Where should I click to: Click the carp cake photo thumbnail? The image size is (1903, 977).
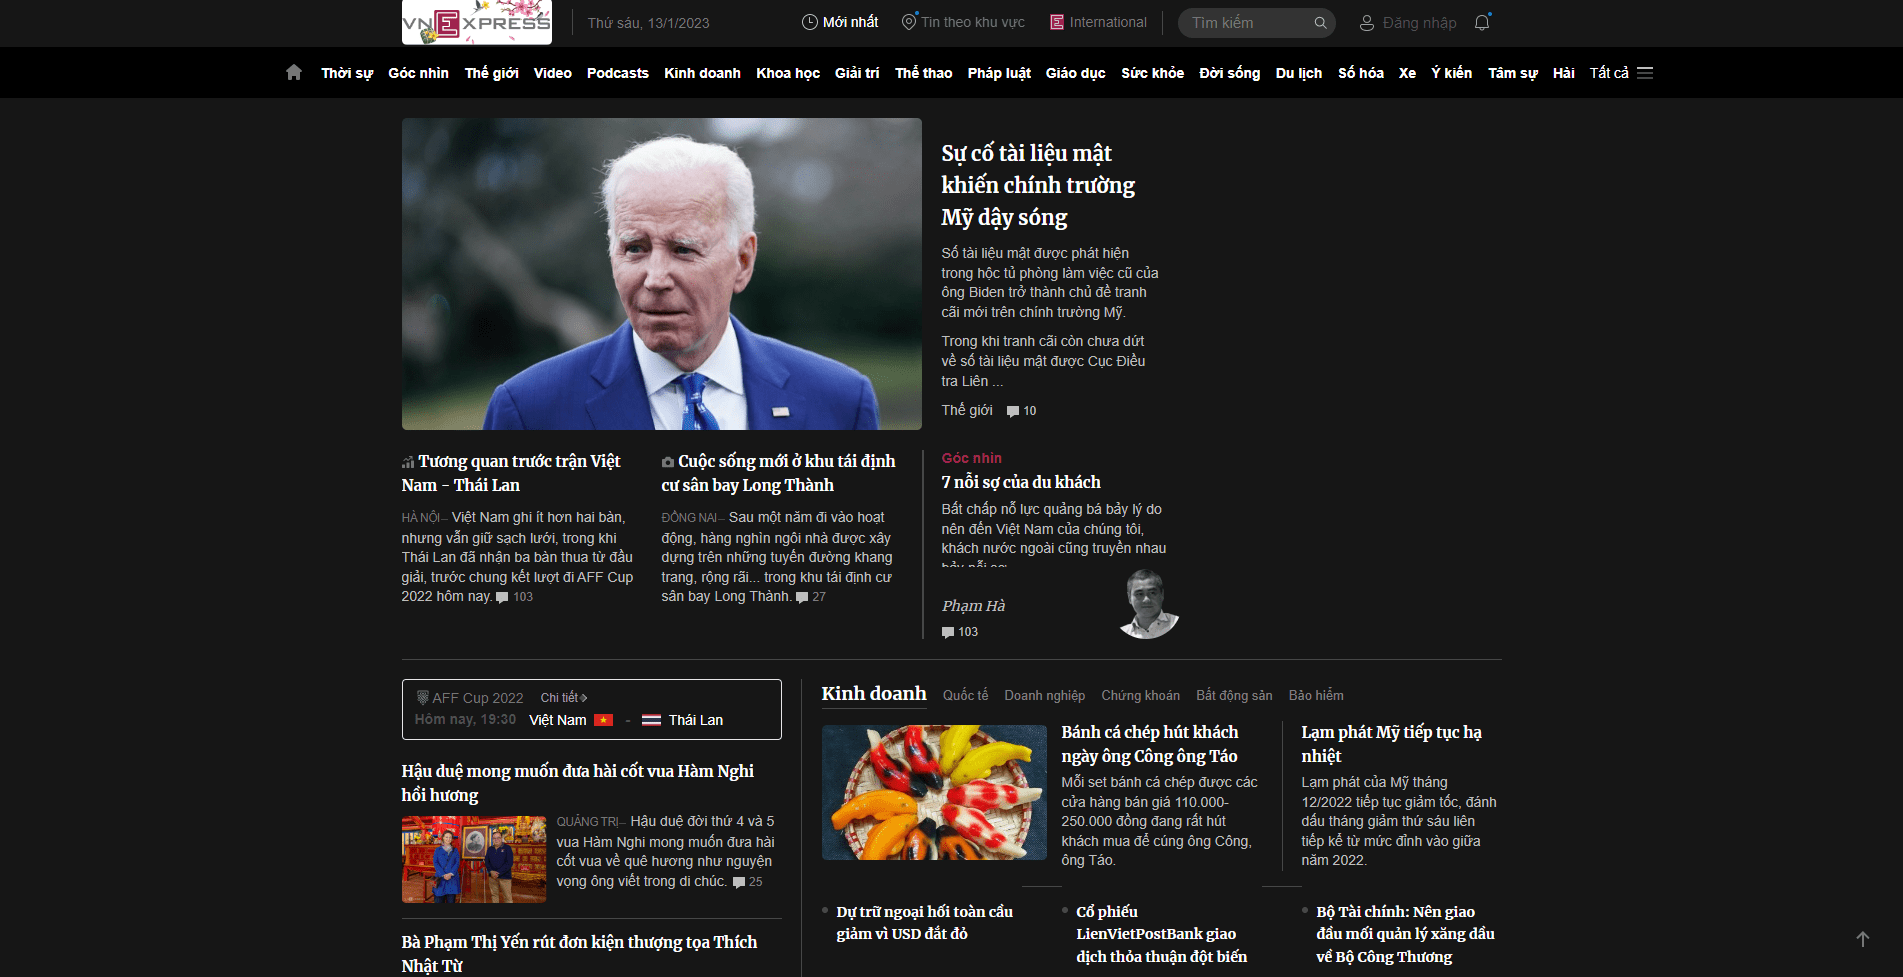point(934,793)
